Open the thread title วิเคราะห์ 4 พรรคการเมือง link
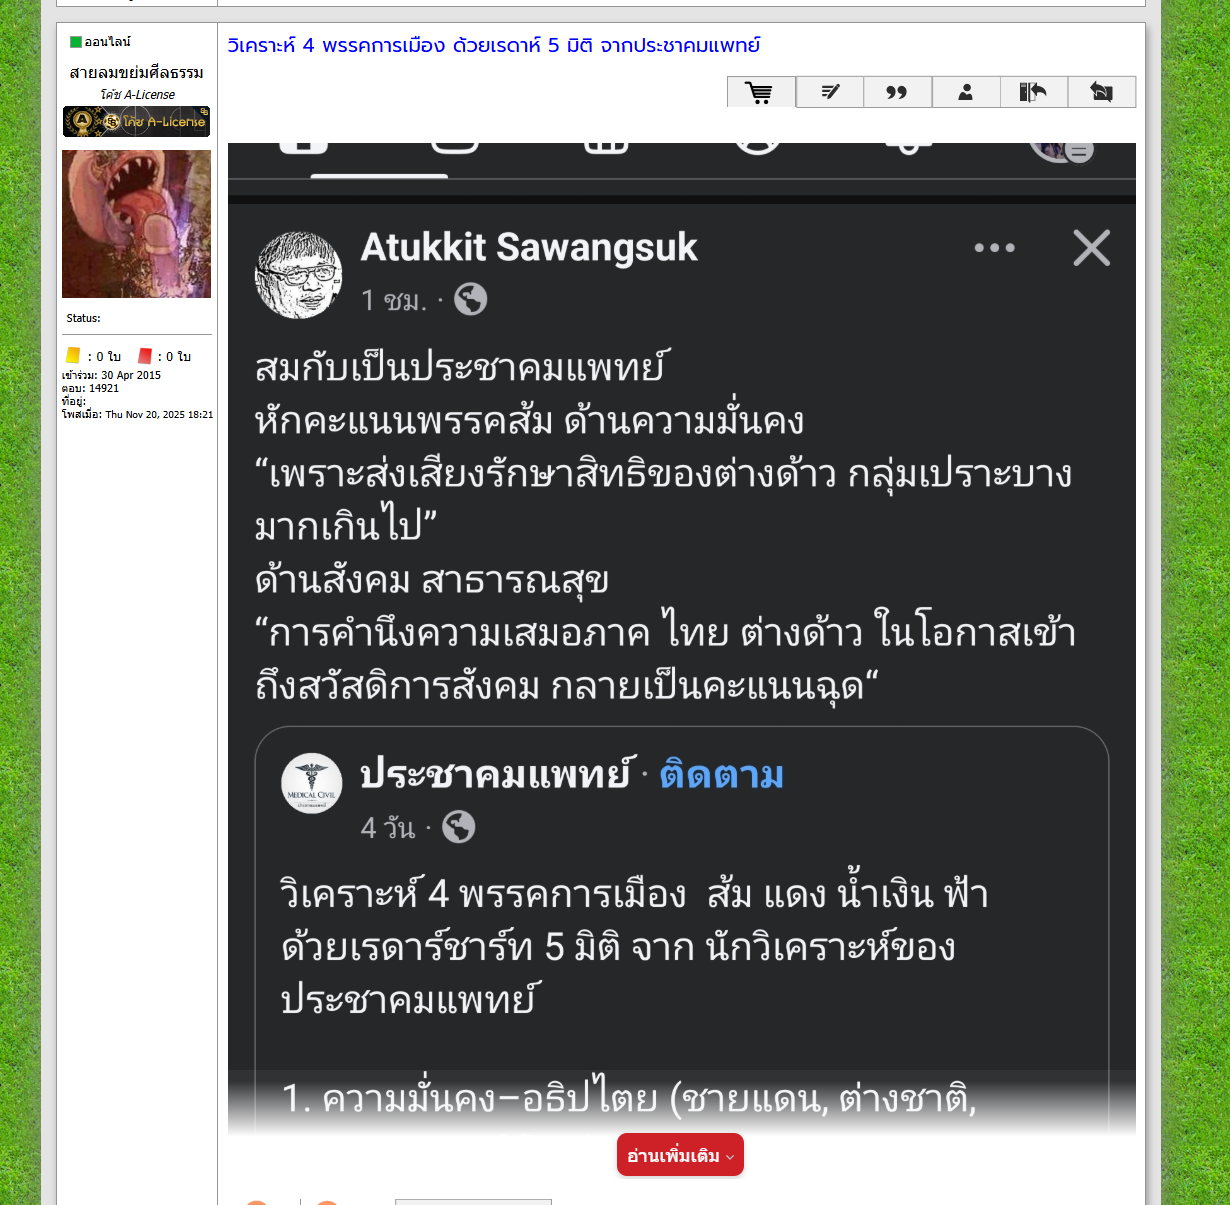1230x1205 pixels. click(494, 45)
